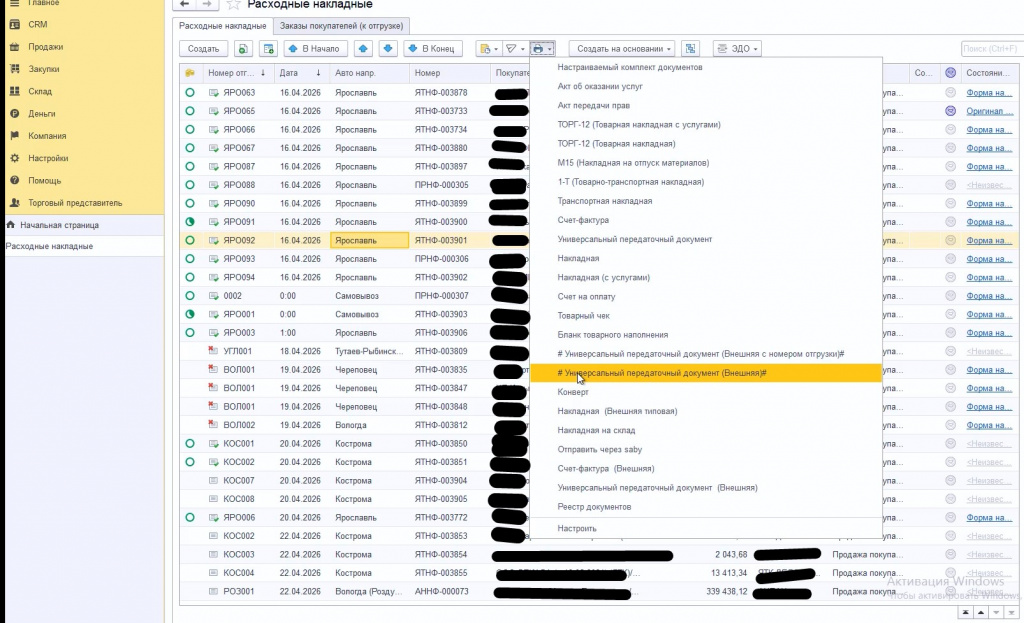The image size is (1024, 623).
Task: Click the Состояни... column header
Action: pos(988,72)
